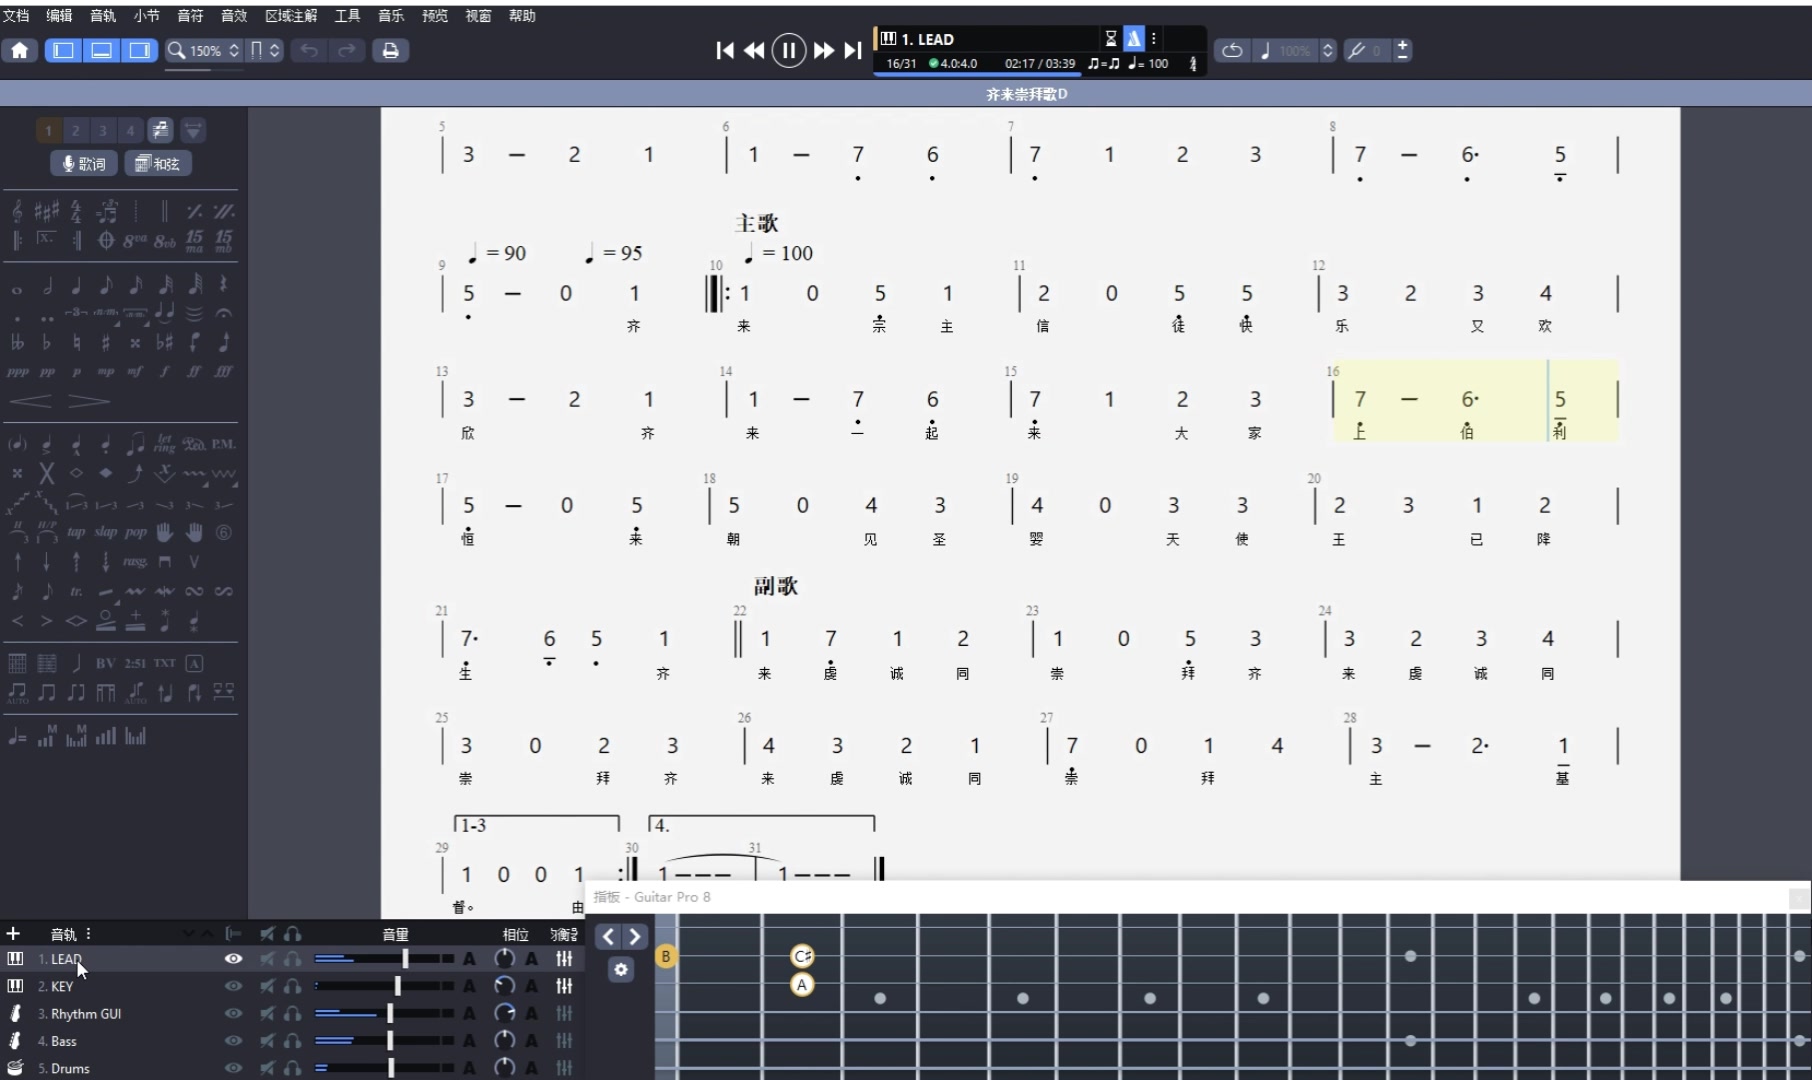The height and width of the screenshot is (1080, 1812).
Task: Open the 音轨 three-dot options menu
Action: pos(89,933)
